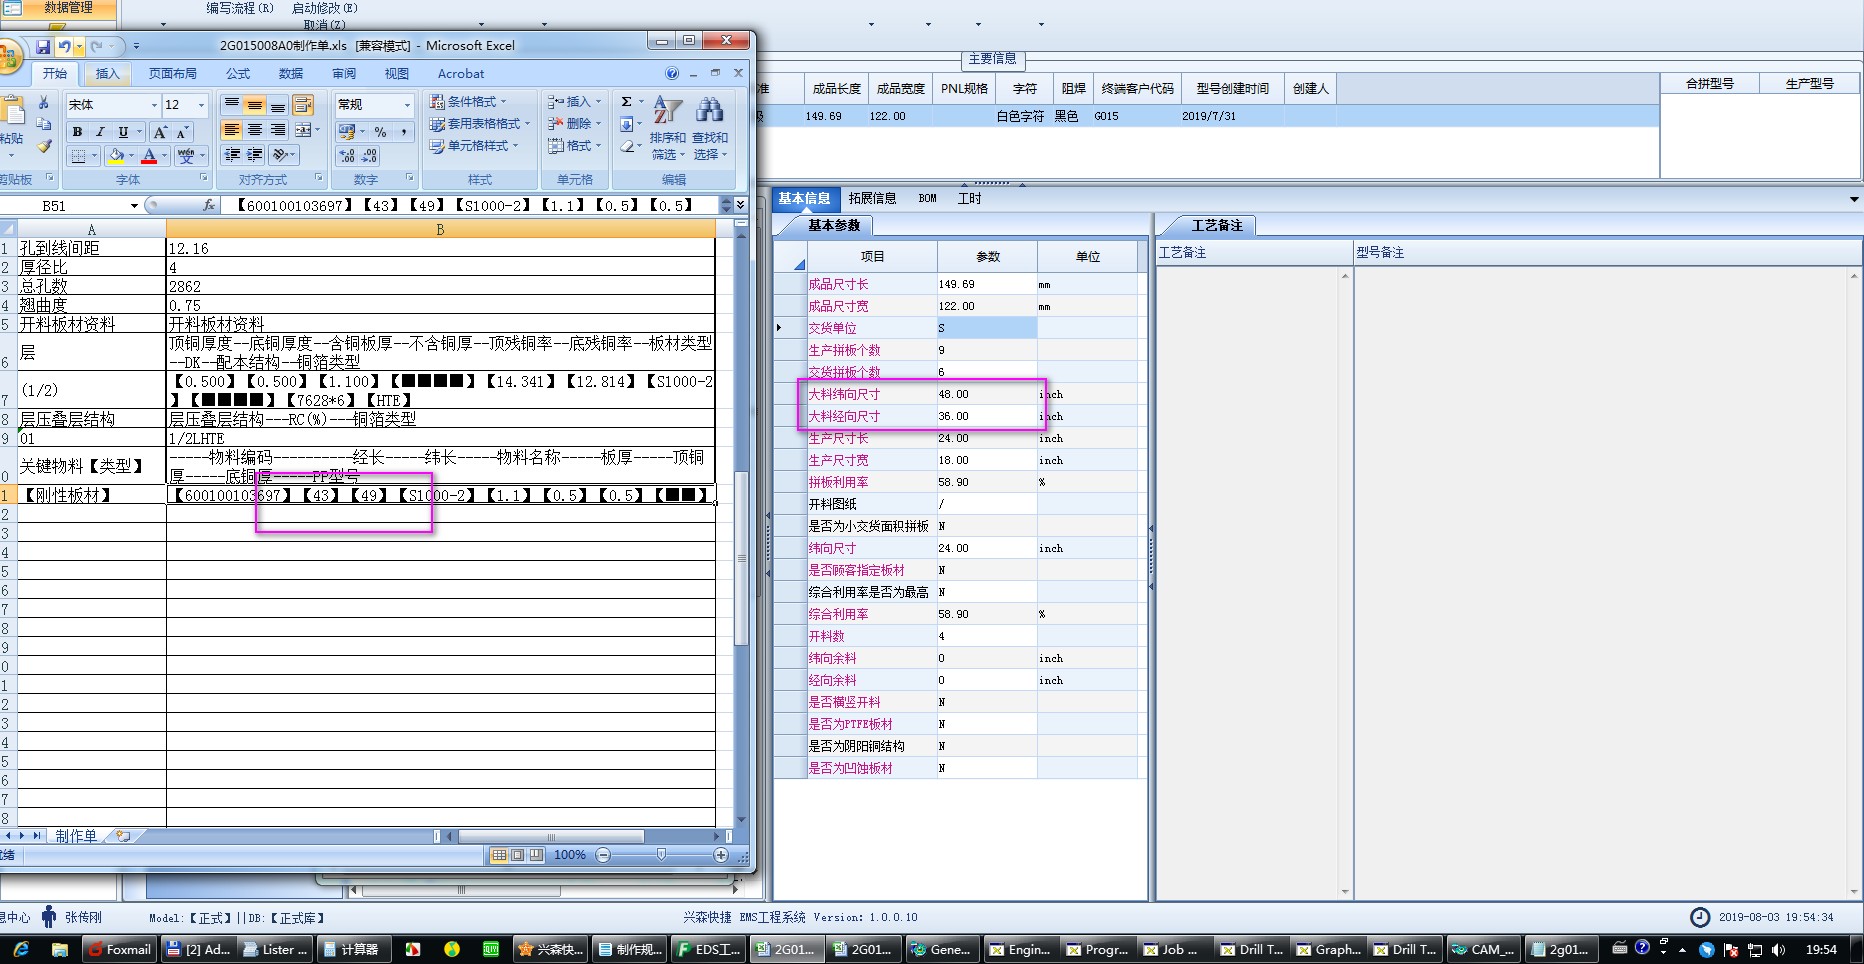Click the Normal view icon in Excel status bar
This screenshot has width=1864, height=964.
click(x=499, y=855)
